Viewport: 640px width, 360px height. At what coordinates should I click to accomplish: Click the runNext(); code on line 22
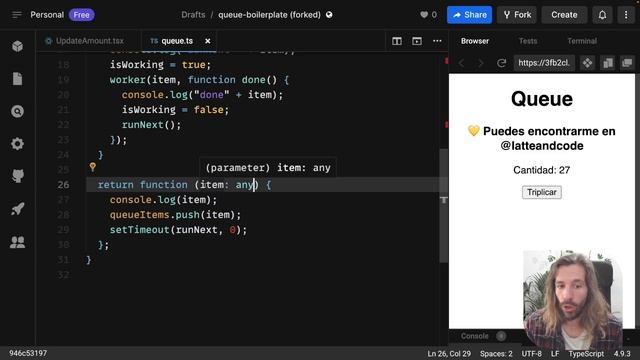point(151,125)
